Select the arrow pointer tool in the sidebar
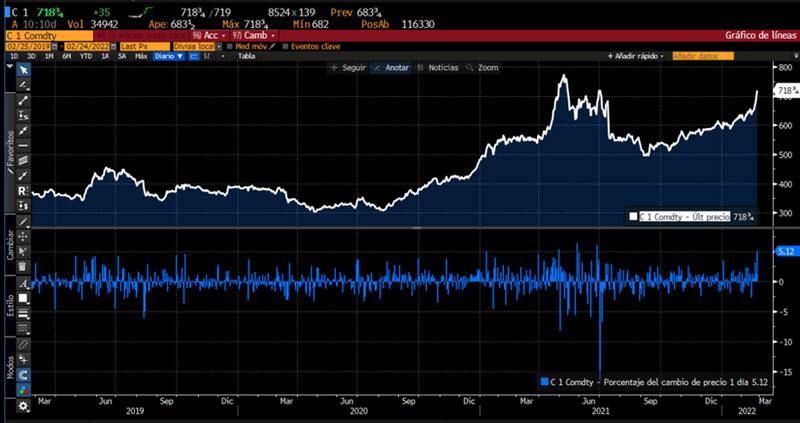 click(23, 70)
